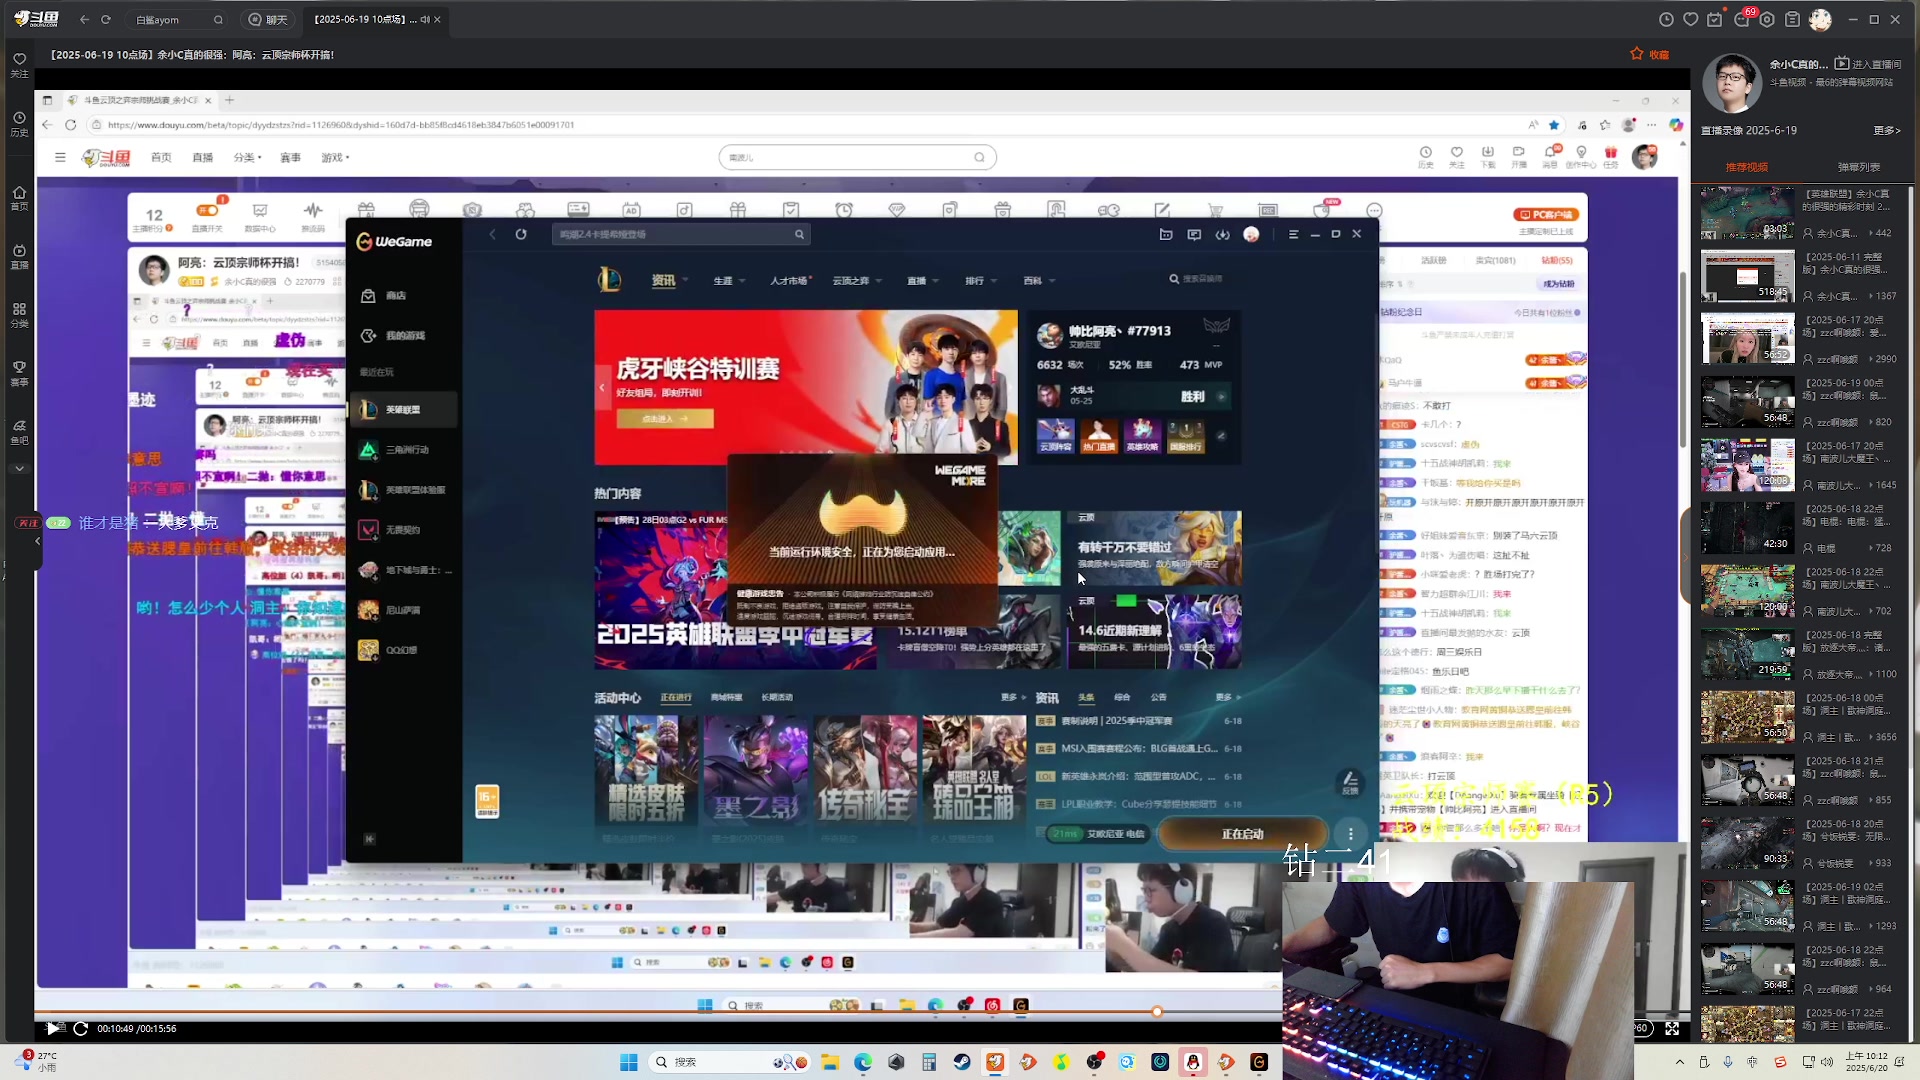Open the recommended video with duration 42:30
The height and width of the screenshot is (1080, 1920).
1747,527
